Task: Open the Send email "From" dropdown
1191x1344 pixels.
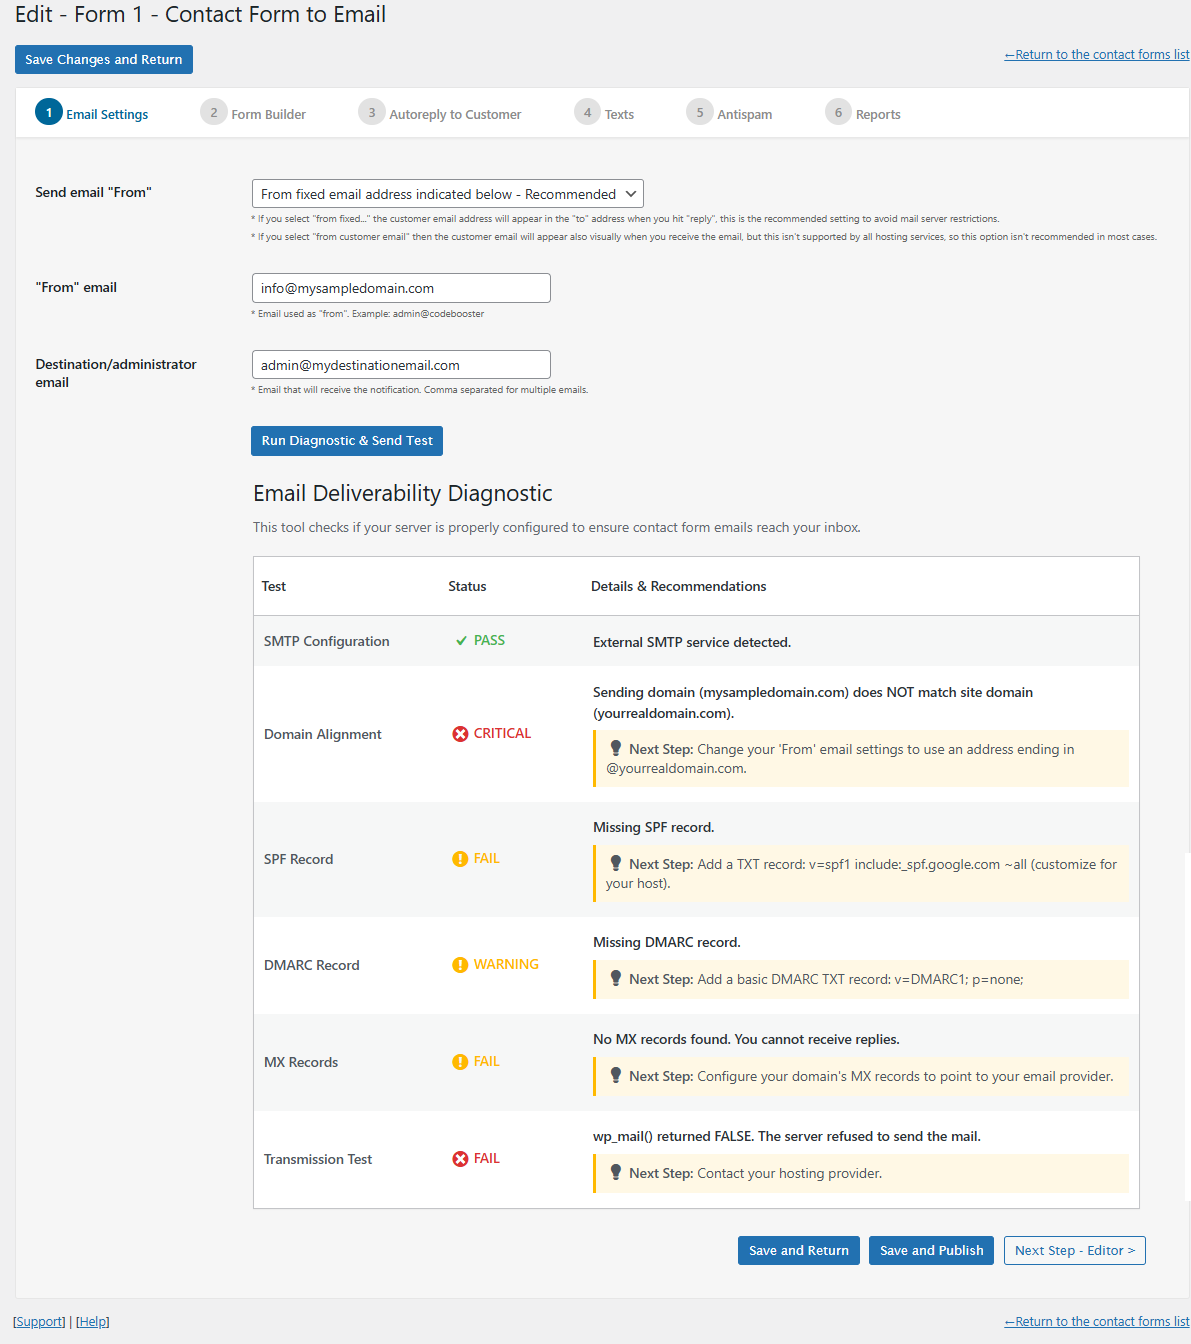Action: (447, 194)
